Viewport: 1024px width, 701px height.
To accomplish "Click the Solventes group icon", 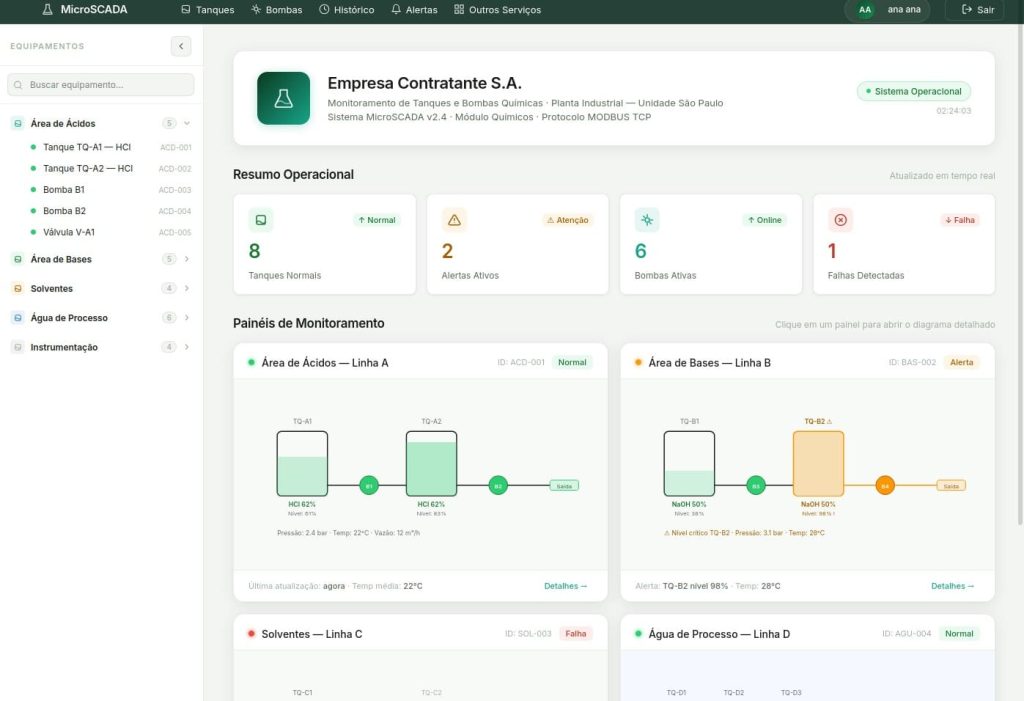I will [x=18, y=288].
